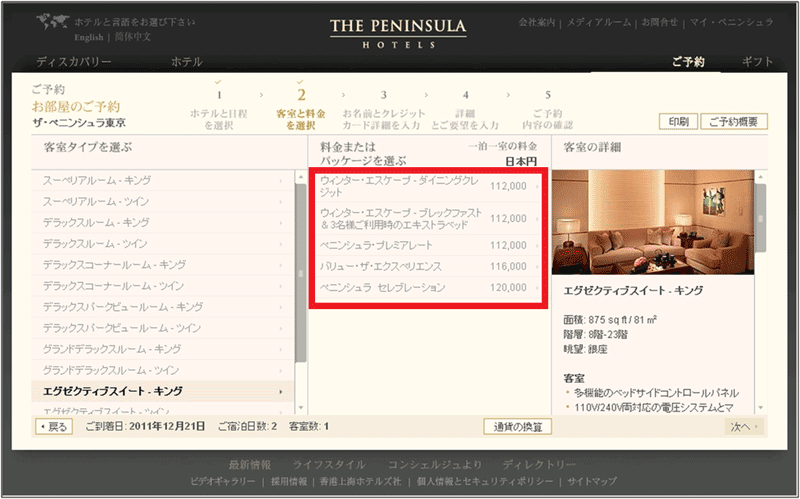This screenshot has width=800, height=499.
Task: Click the 印刷 button
Action: pos(679,121)
